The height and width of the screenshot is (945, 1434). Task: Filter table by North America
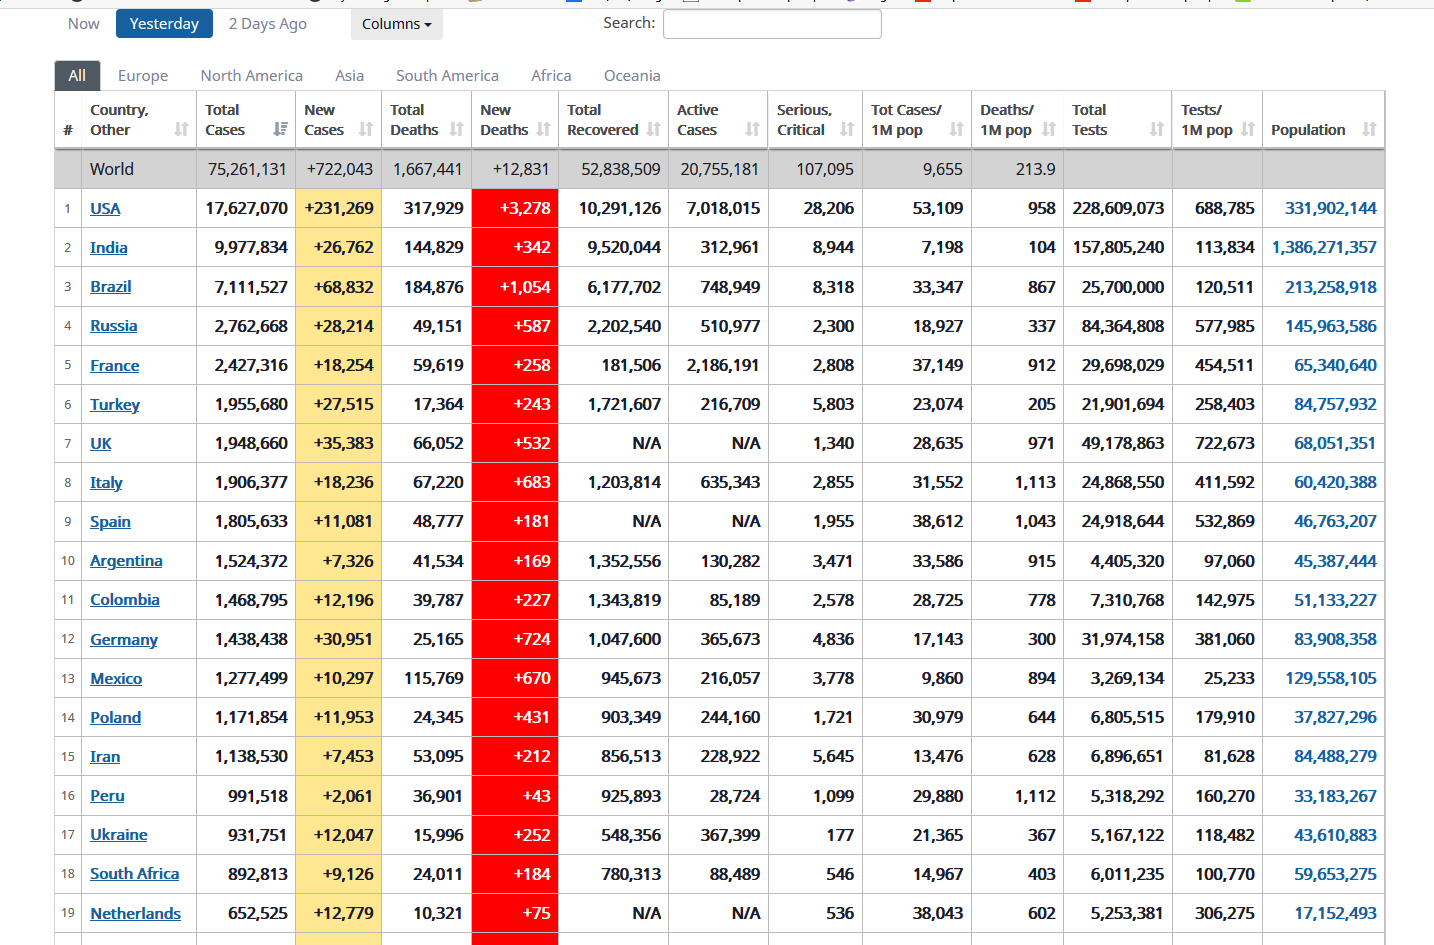252,76
